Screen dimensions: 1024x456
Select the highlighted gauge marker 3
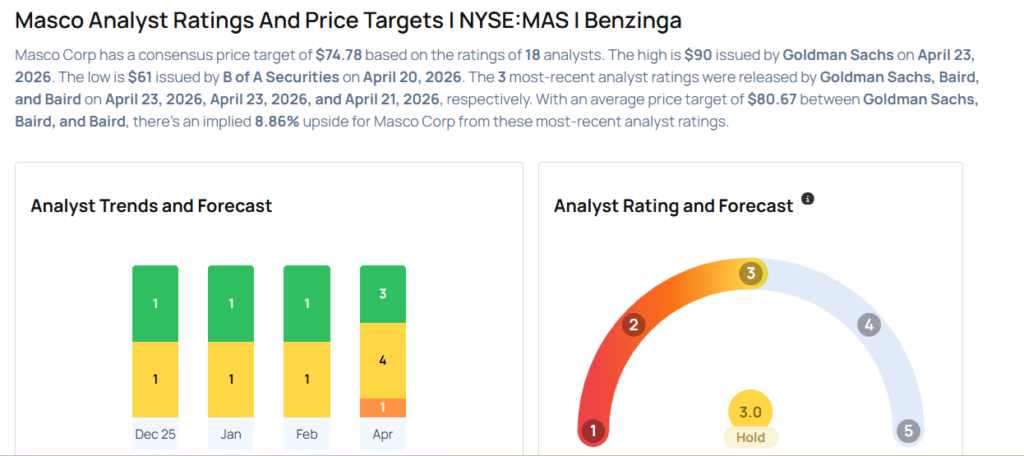pos(752,273)
